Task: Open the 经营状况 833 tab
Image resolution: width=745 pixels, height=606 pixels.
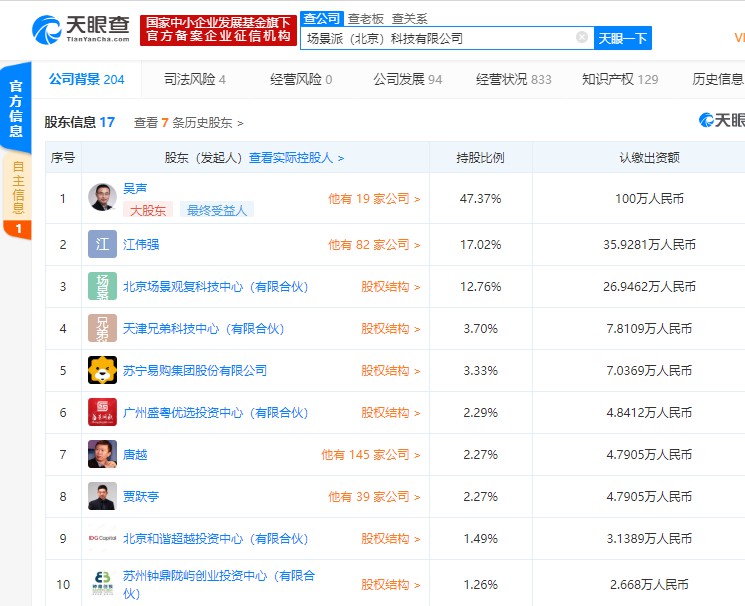Action: tap(514, 79)
